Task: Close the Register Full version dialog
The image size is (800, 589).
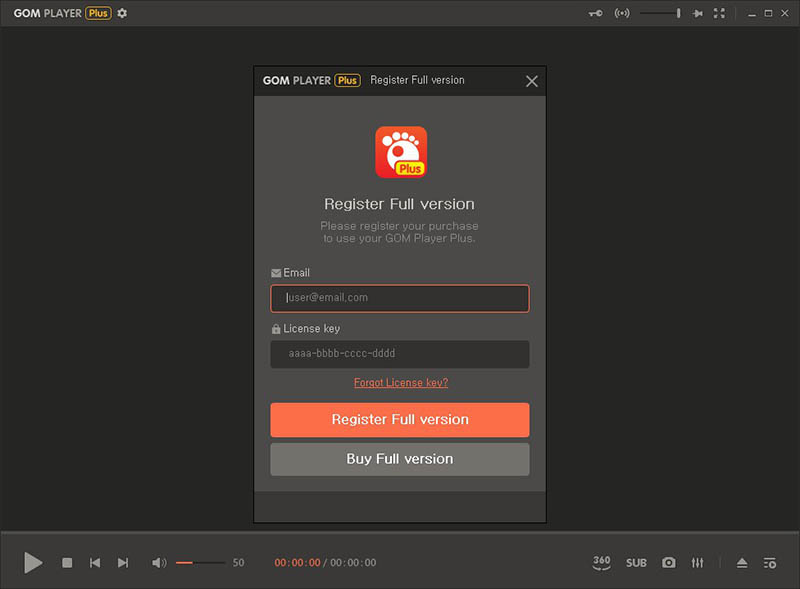Action: [531, 81]
